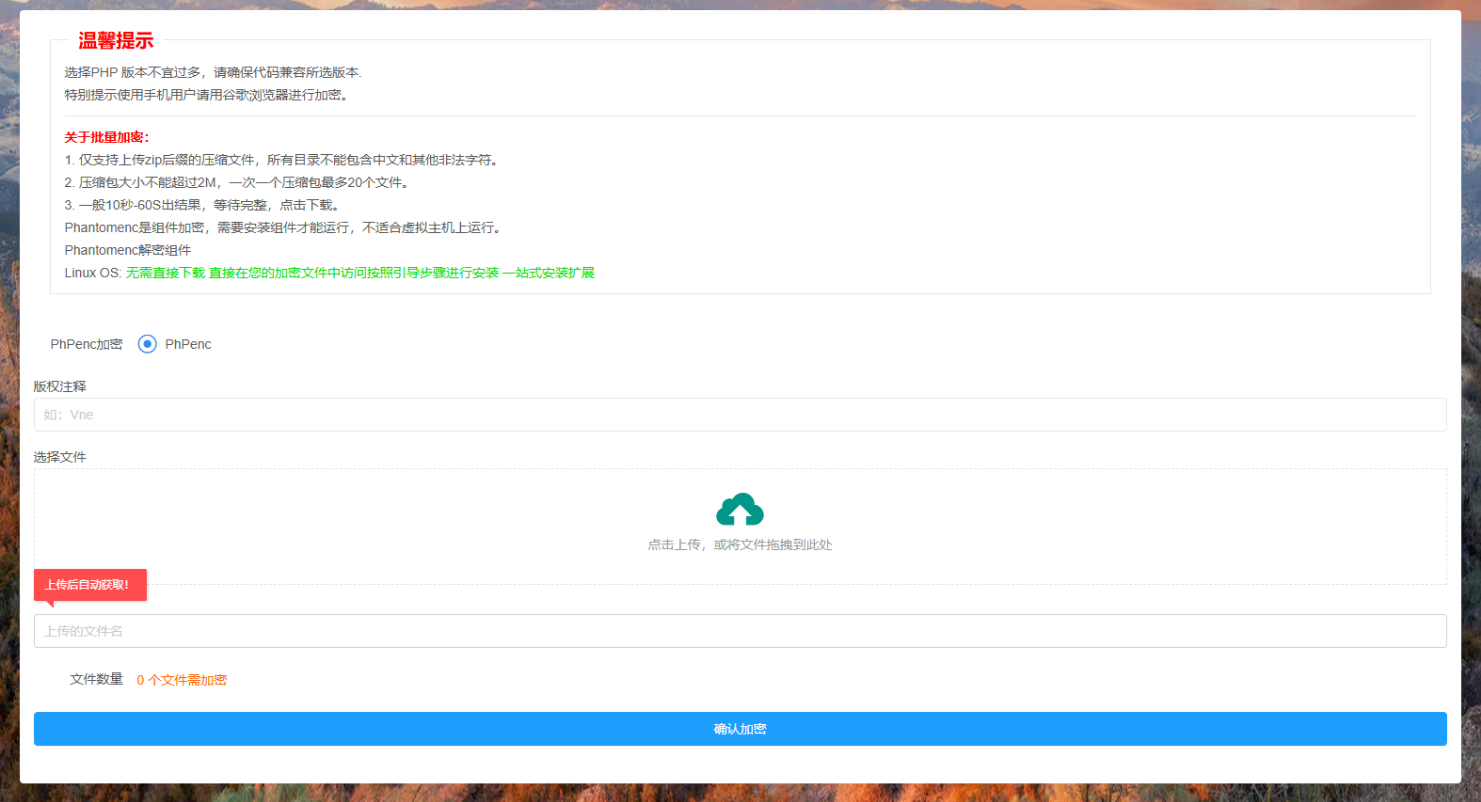Image resolution: width=1481 pixels, height=802 pixels.
Task: Click the green cloud upload icon
Action: (740, 509)
